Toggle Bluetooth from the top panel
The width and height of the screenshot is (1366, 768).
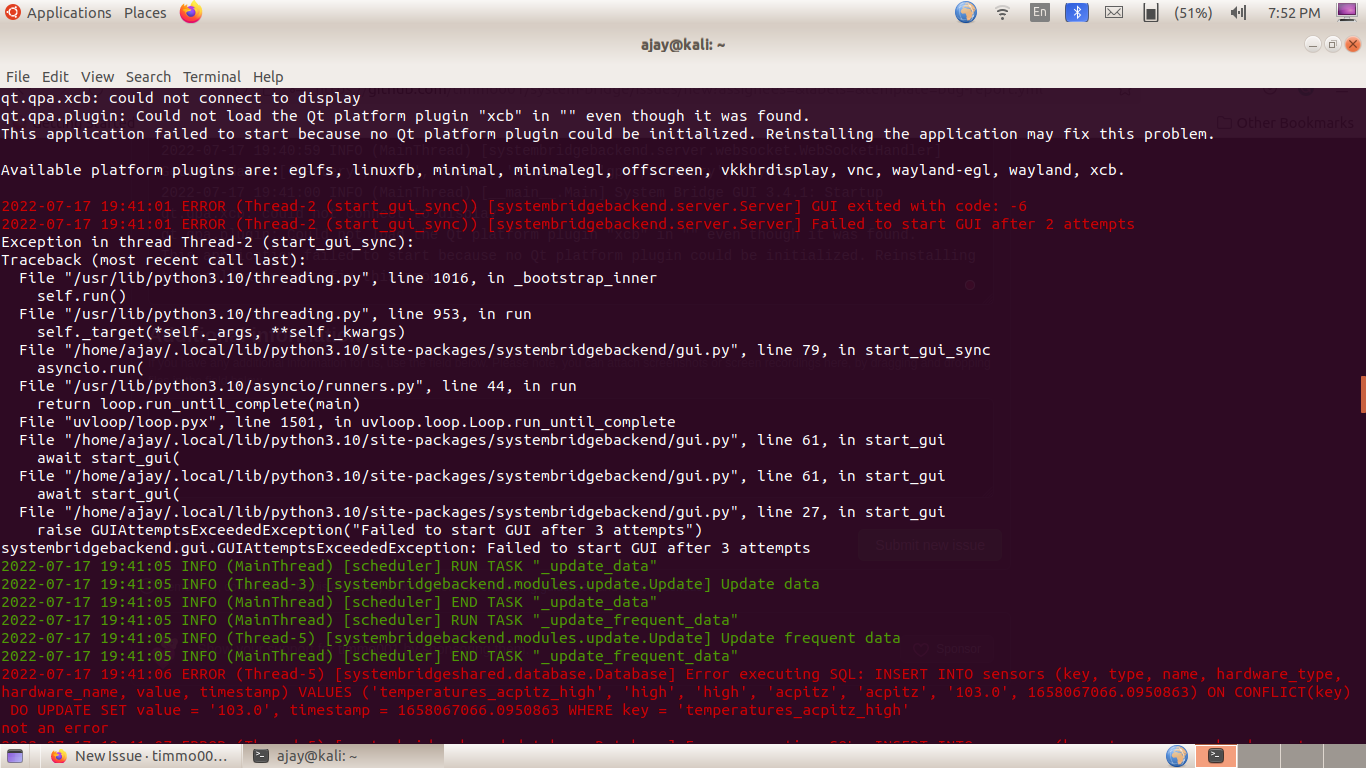pos(1077,13)
